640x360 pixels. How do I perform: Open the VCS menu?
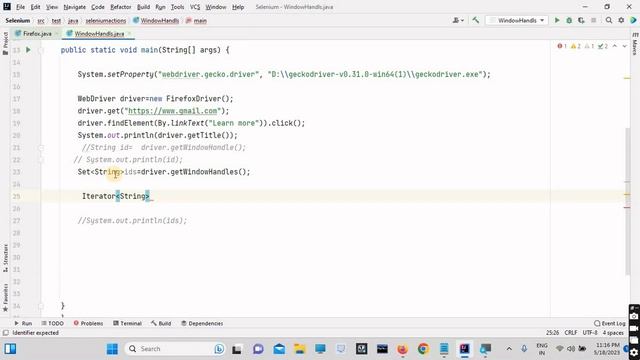(195, 7)
